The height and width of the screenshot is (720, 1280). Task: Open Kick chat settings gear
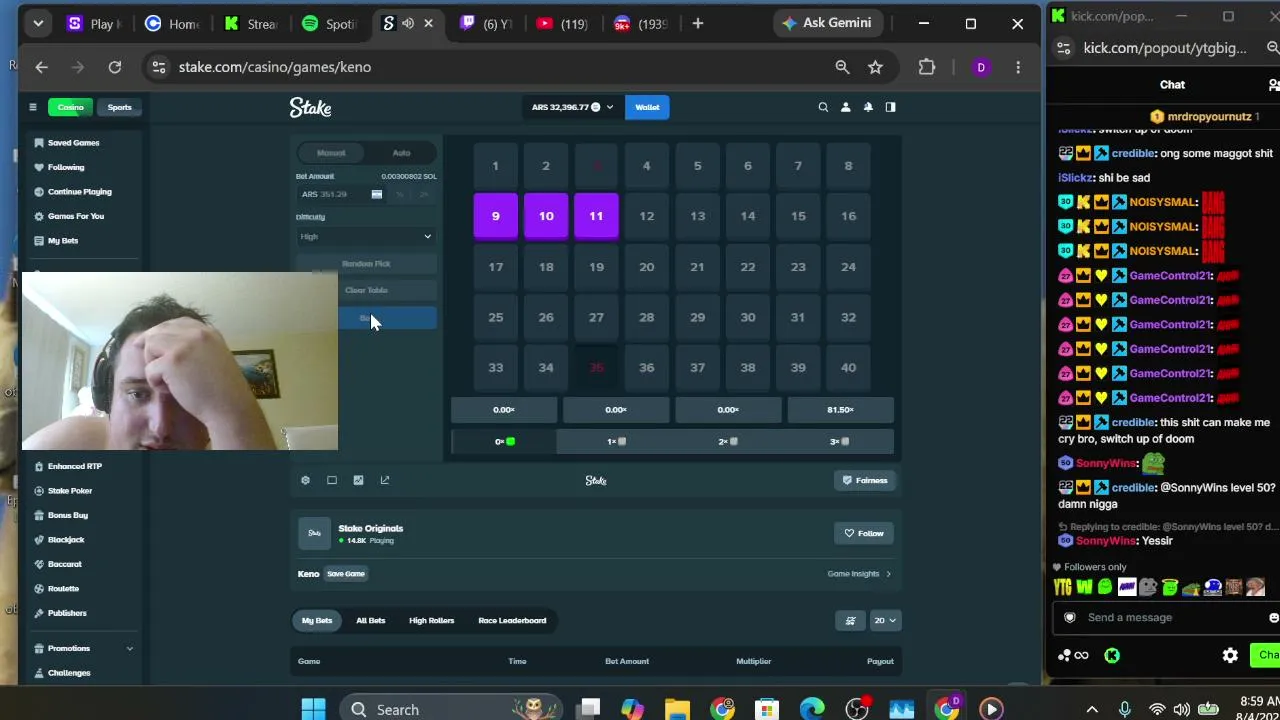pos(1230,656)
